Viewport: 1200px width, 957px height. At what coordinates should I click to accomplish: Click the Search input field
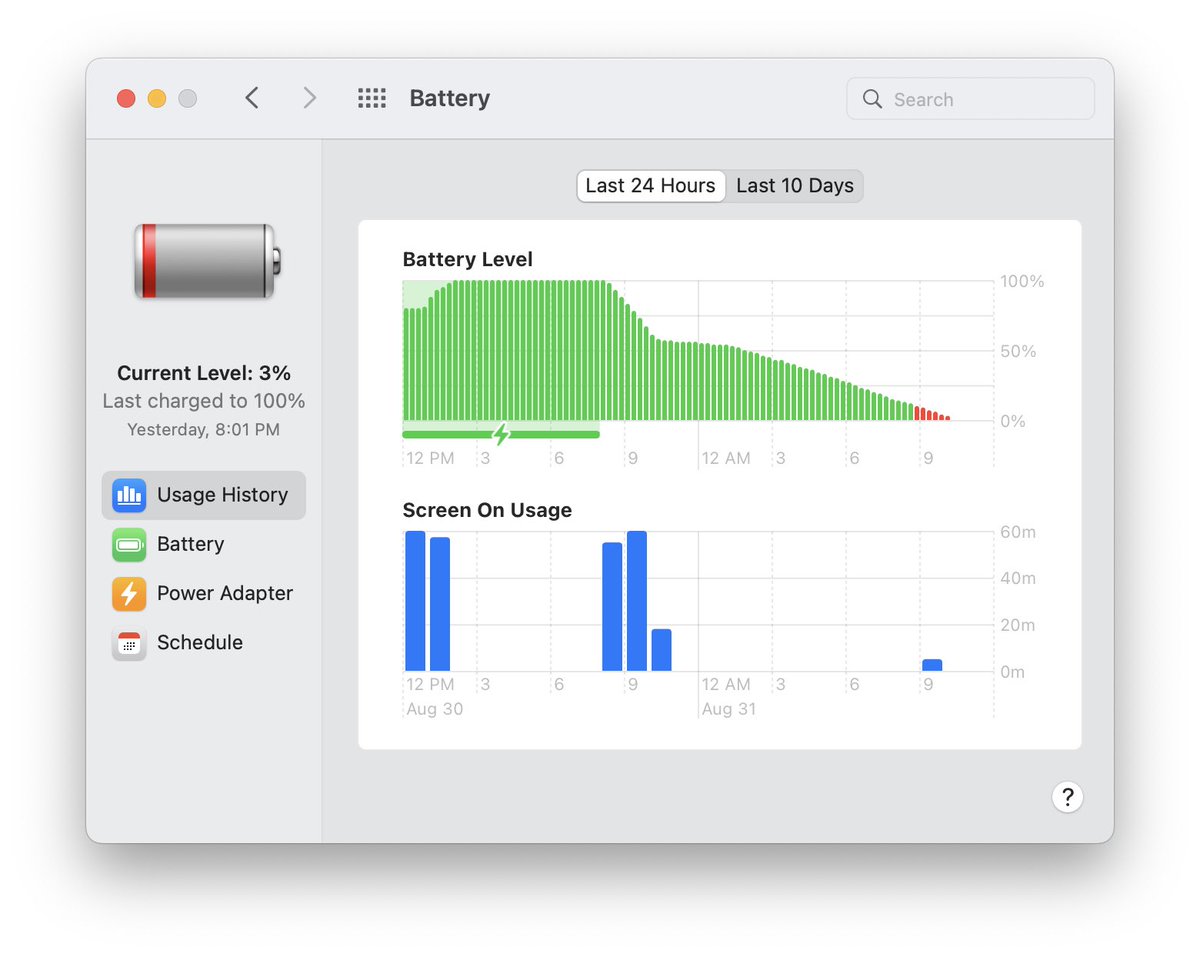[970, 99]
